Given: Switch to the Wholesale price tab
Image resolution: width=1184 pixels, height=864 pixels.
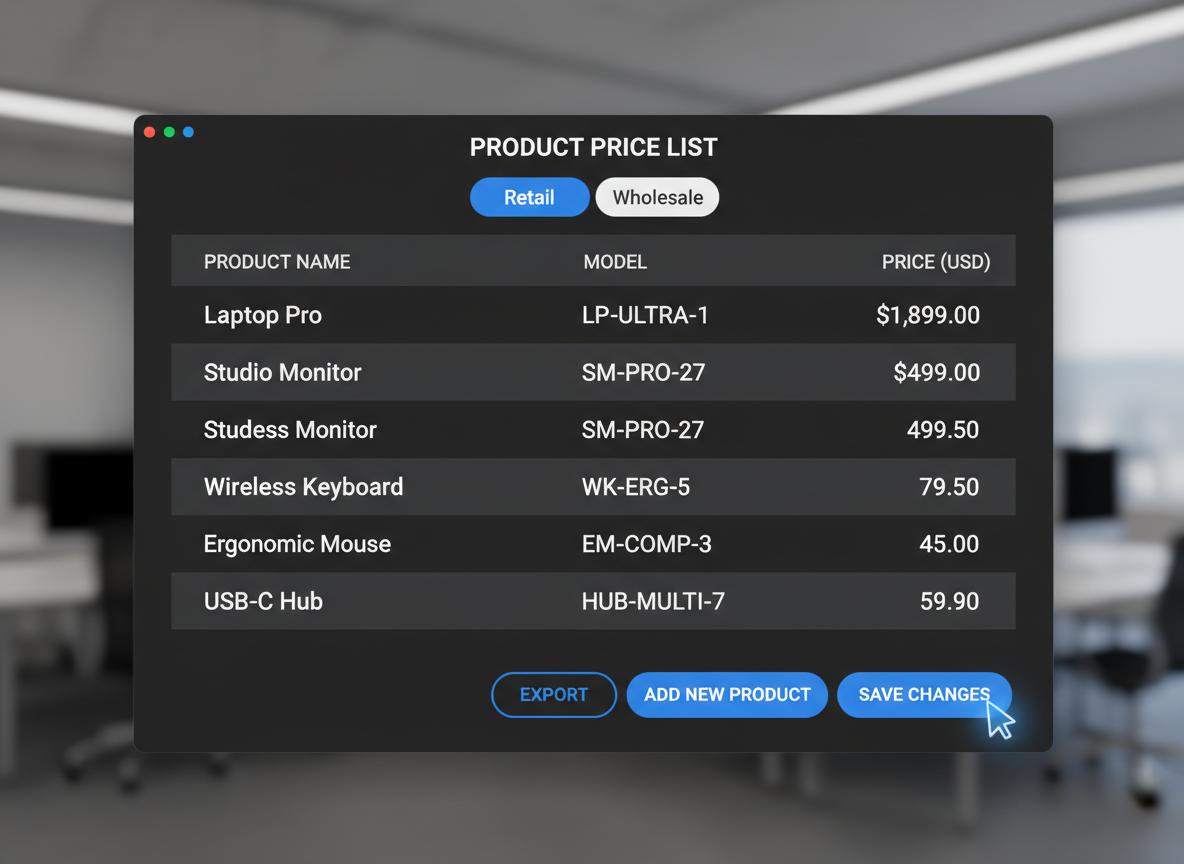Looking at the screenshot, I should pos(657,197).
